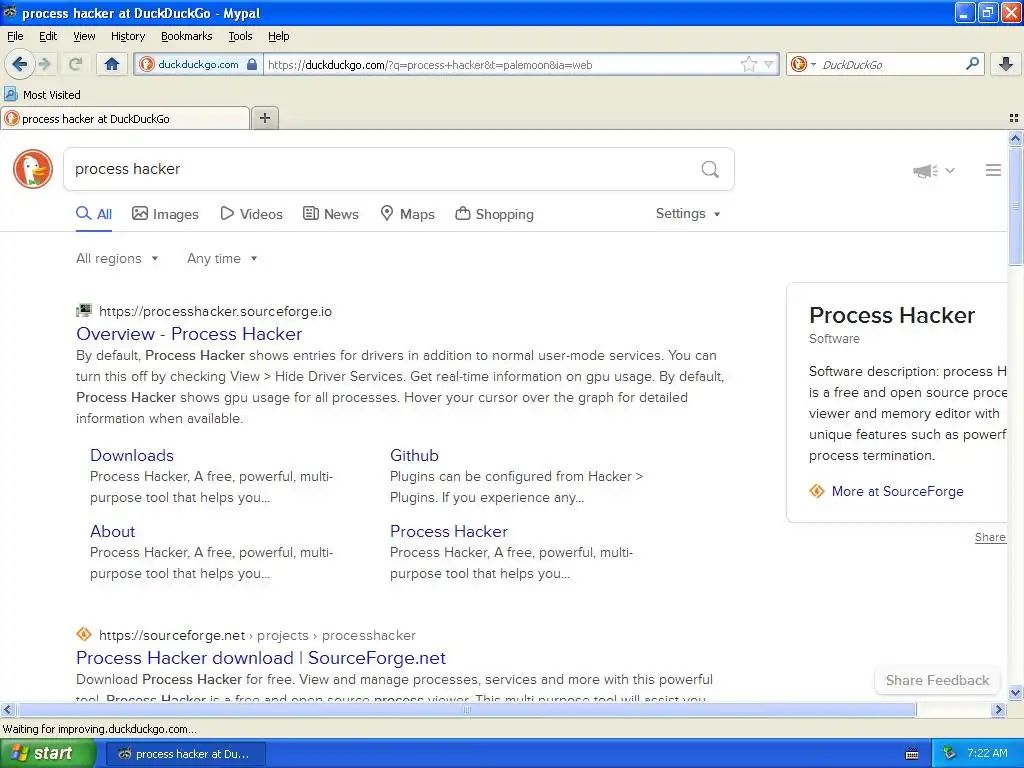Screen dimensions: 1024x768
Task: Reload the page with the refresh icon
Action: (75, 64)
